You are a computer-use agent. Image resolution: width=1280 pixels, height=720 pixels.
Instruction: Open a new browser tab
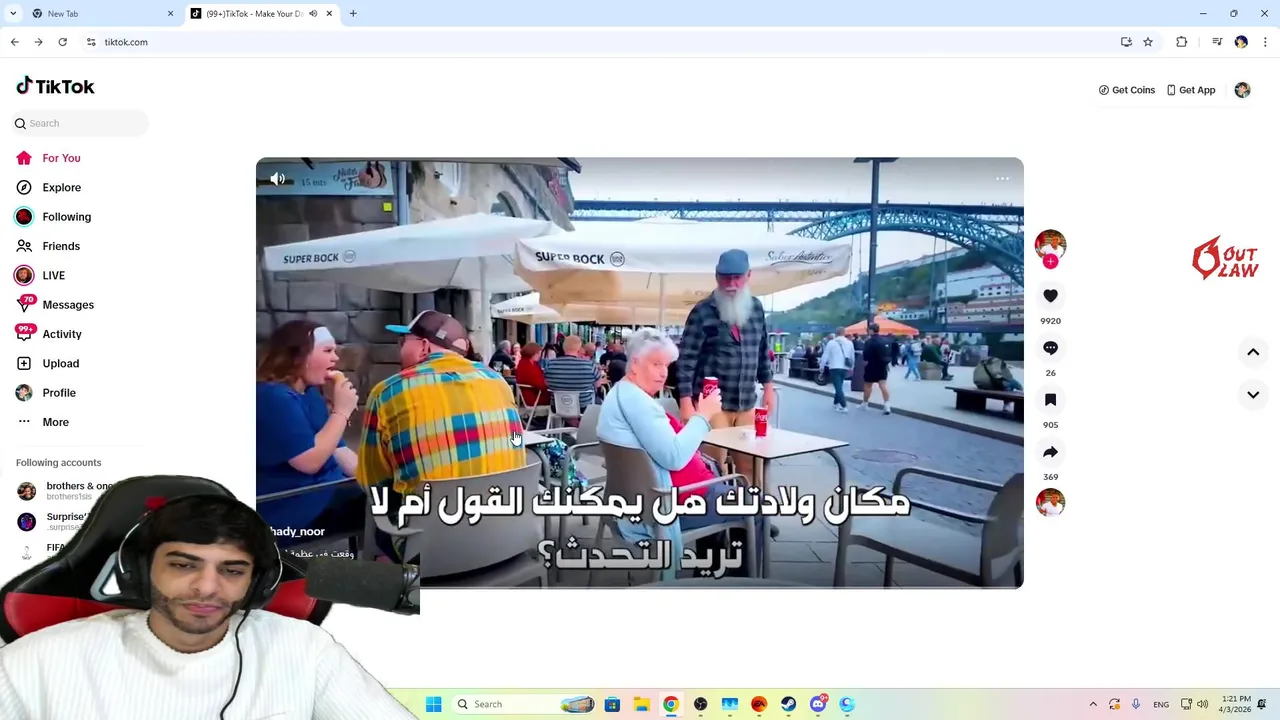[x=353, y=14]
